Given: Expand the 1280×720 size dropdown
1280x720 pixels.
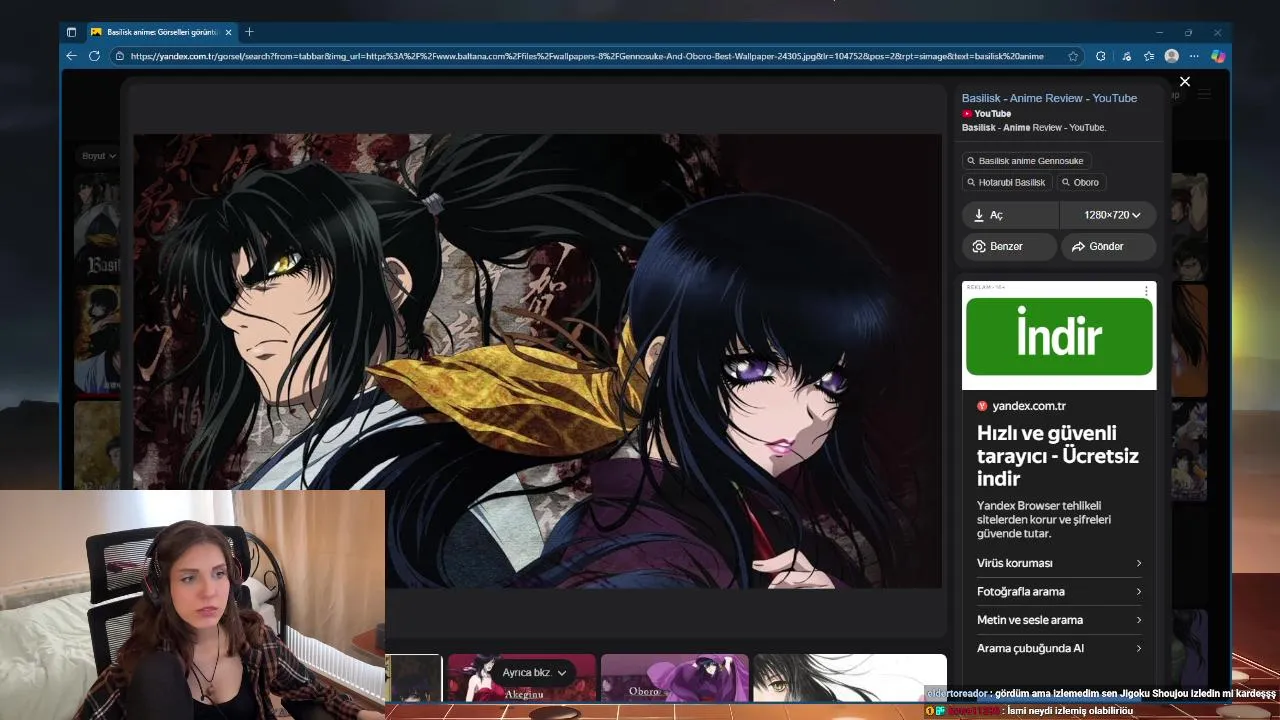Looking at the screenshot, I should click(x=1109, y=215).
